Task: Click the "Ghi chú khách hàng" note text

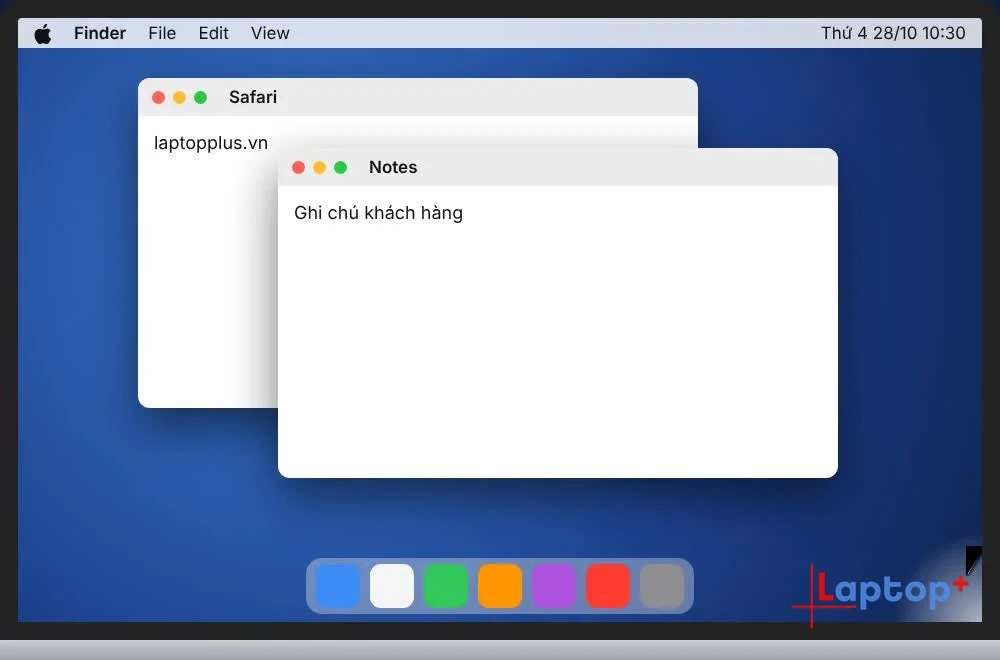Action: (x=378, y=213)
